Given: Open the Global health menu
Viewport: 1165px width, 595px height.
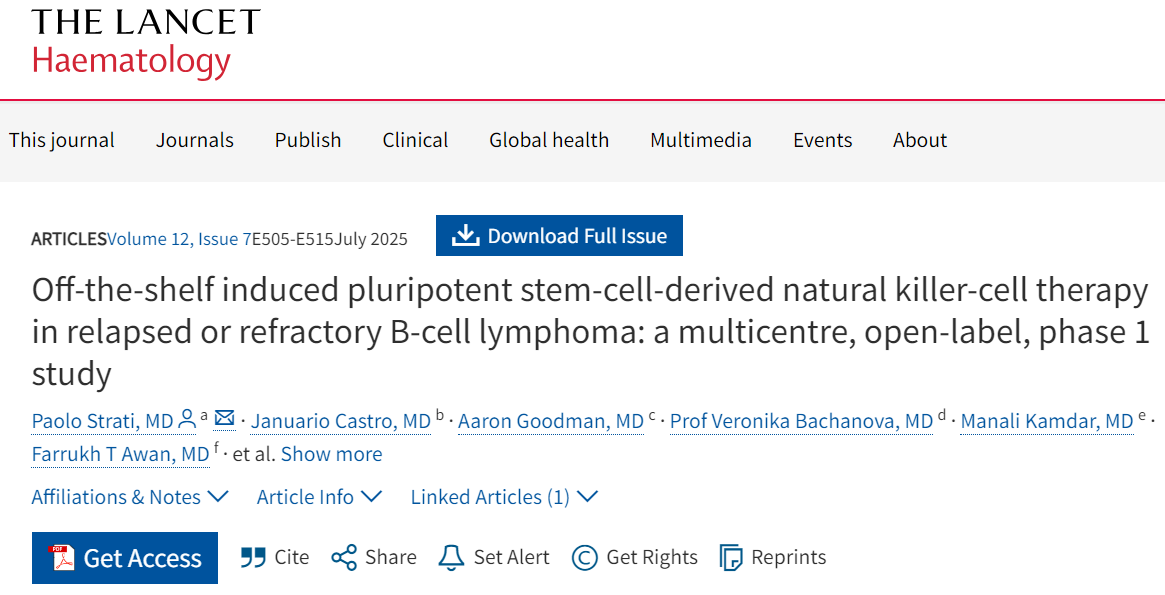Looking at the screenshot, I should [x=549, y=140].
